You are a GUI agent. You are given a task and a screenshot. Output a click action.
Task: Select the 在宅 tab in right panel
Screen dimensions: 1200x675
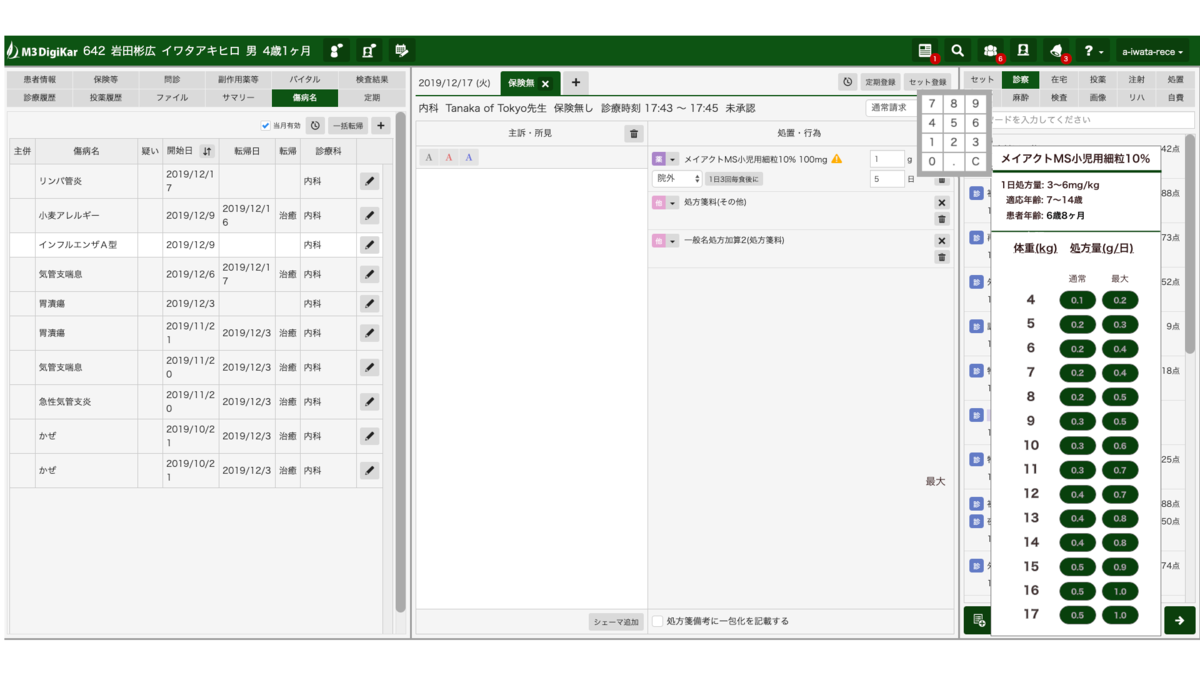point(1059,79)
